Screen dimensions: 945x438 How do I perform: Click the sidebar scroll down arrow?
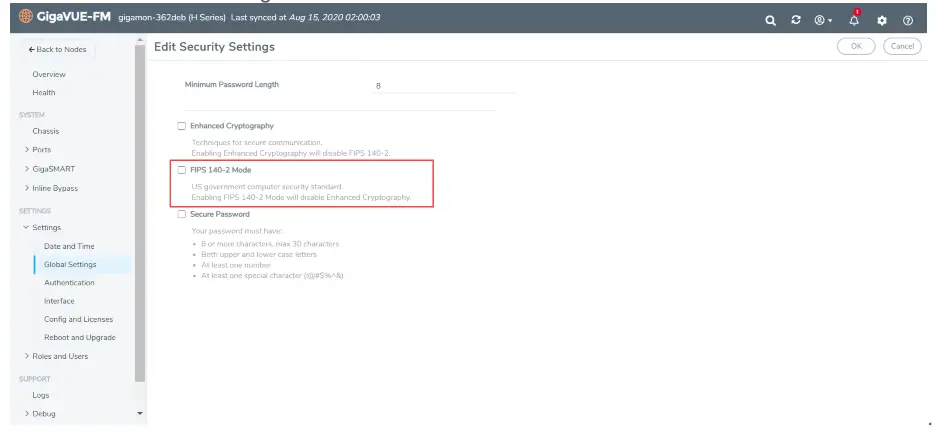[x=140, y=414]
